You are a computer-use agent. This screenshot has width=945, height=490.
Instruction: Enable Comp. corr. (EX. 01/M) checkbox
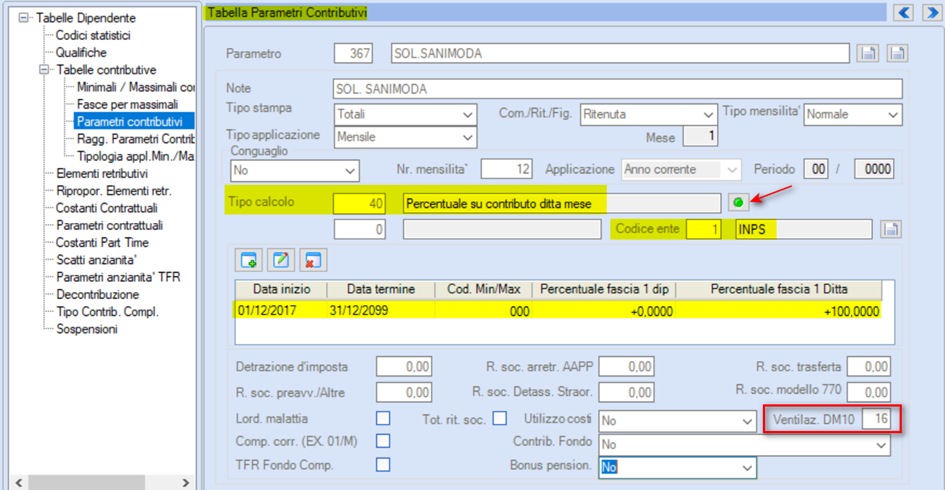383,441
